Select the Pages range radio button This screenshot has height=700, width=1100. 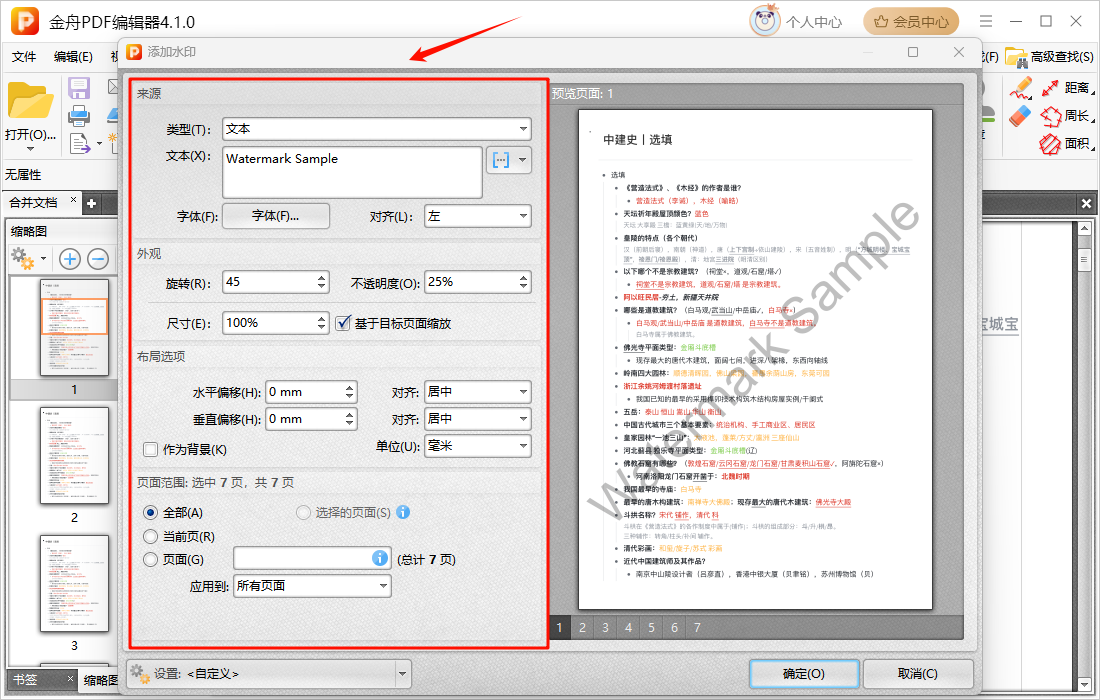[x=150, y=560]
